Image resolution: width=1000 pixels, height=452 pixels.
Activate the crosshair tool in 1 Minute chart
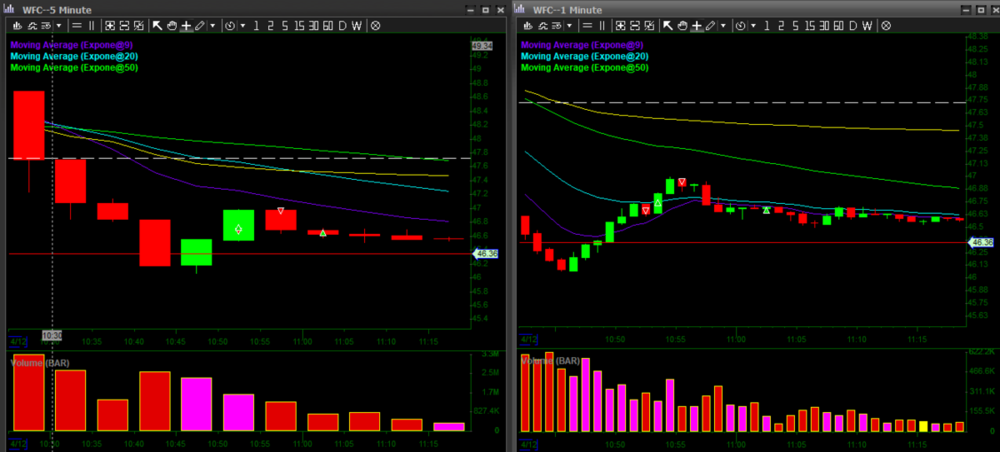click(x=696, y=25)
